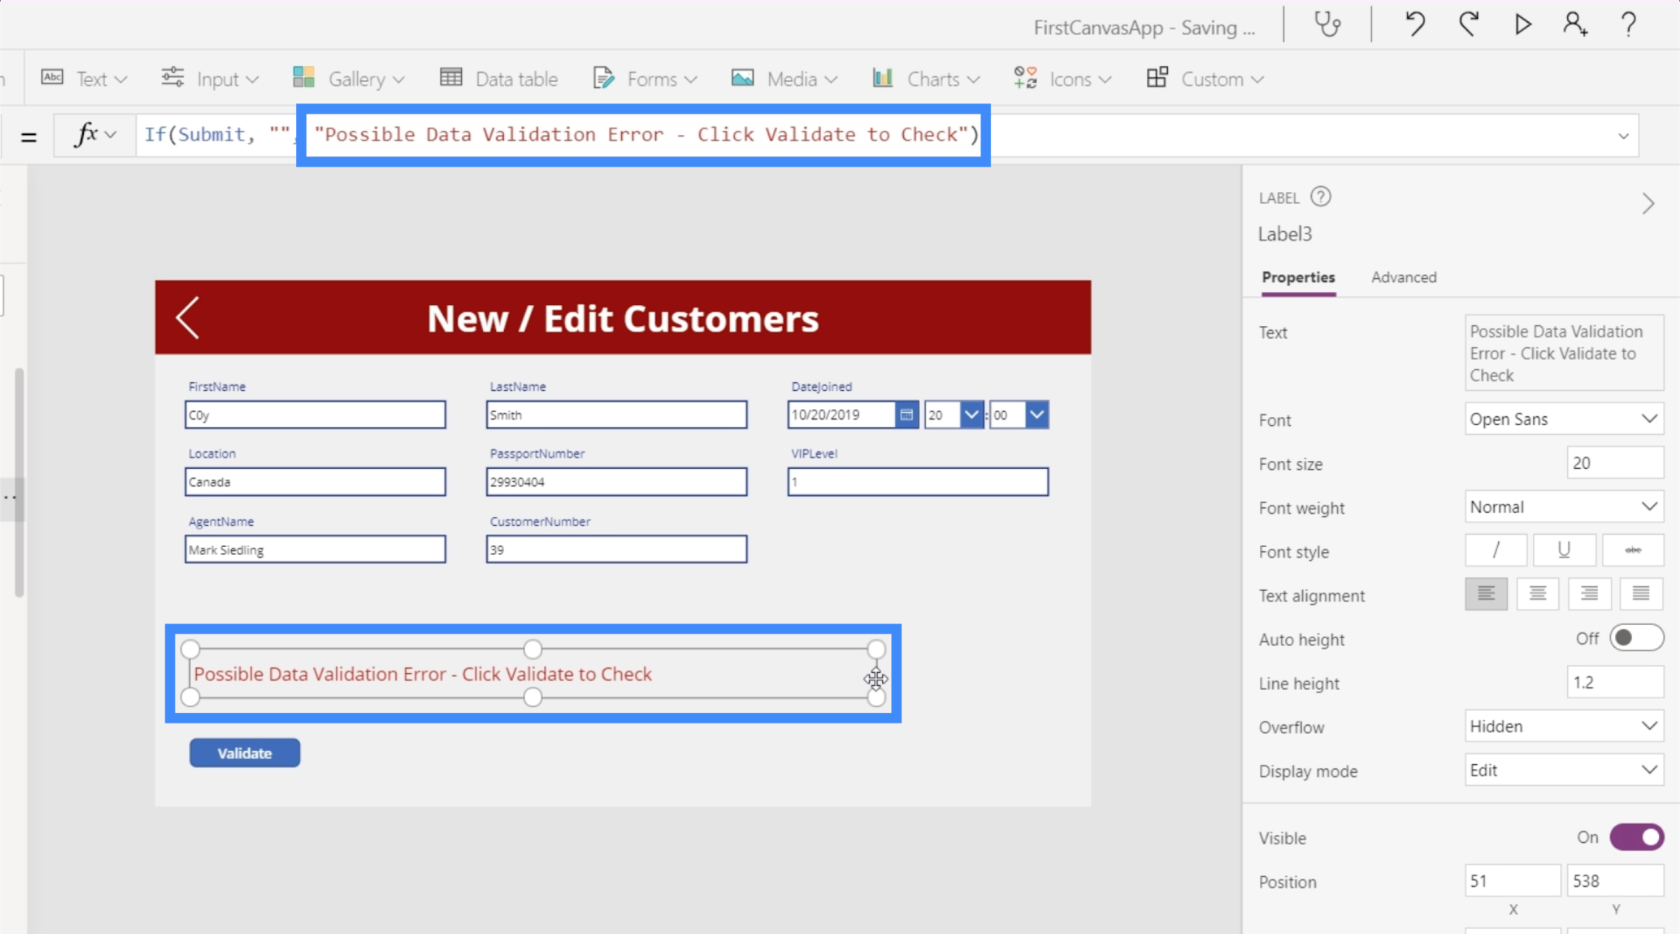Click the left panel scrollbar
1680x934 pixels.
coord(19,483)
